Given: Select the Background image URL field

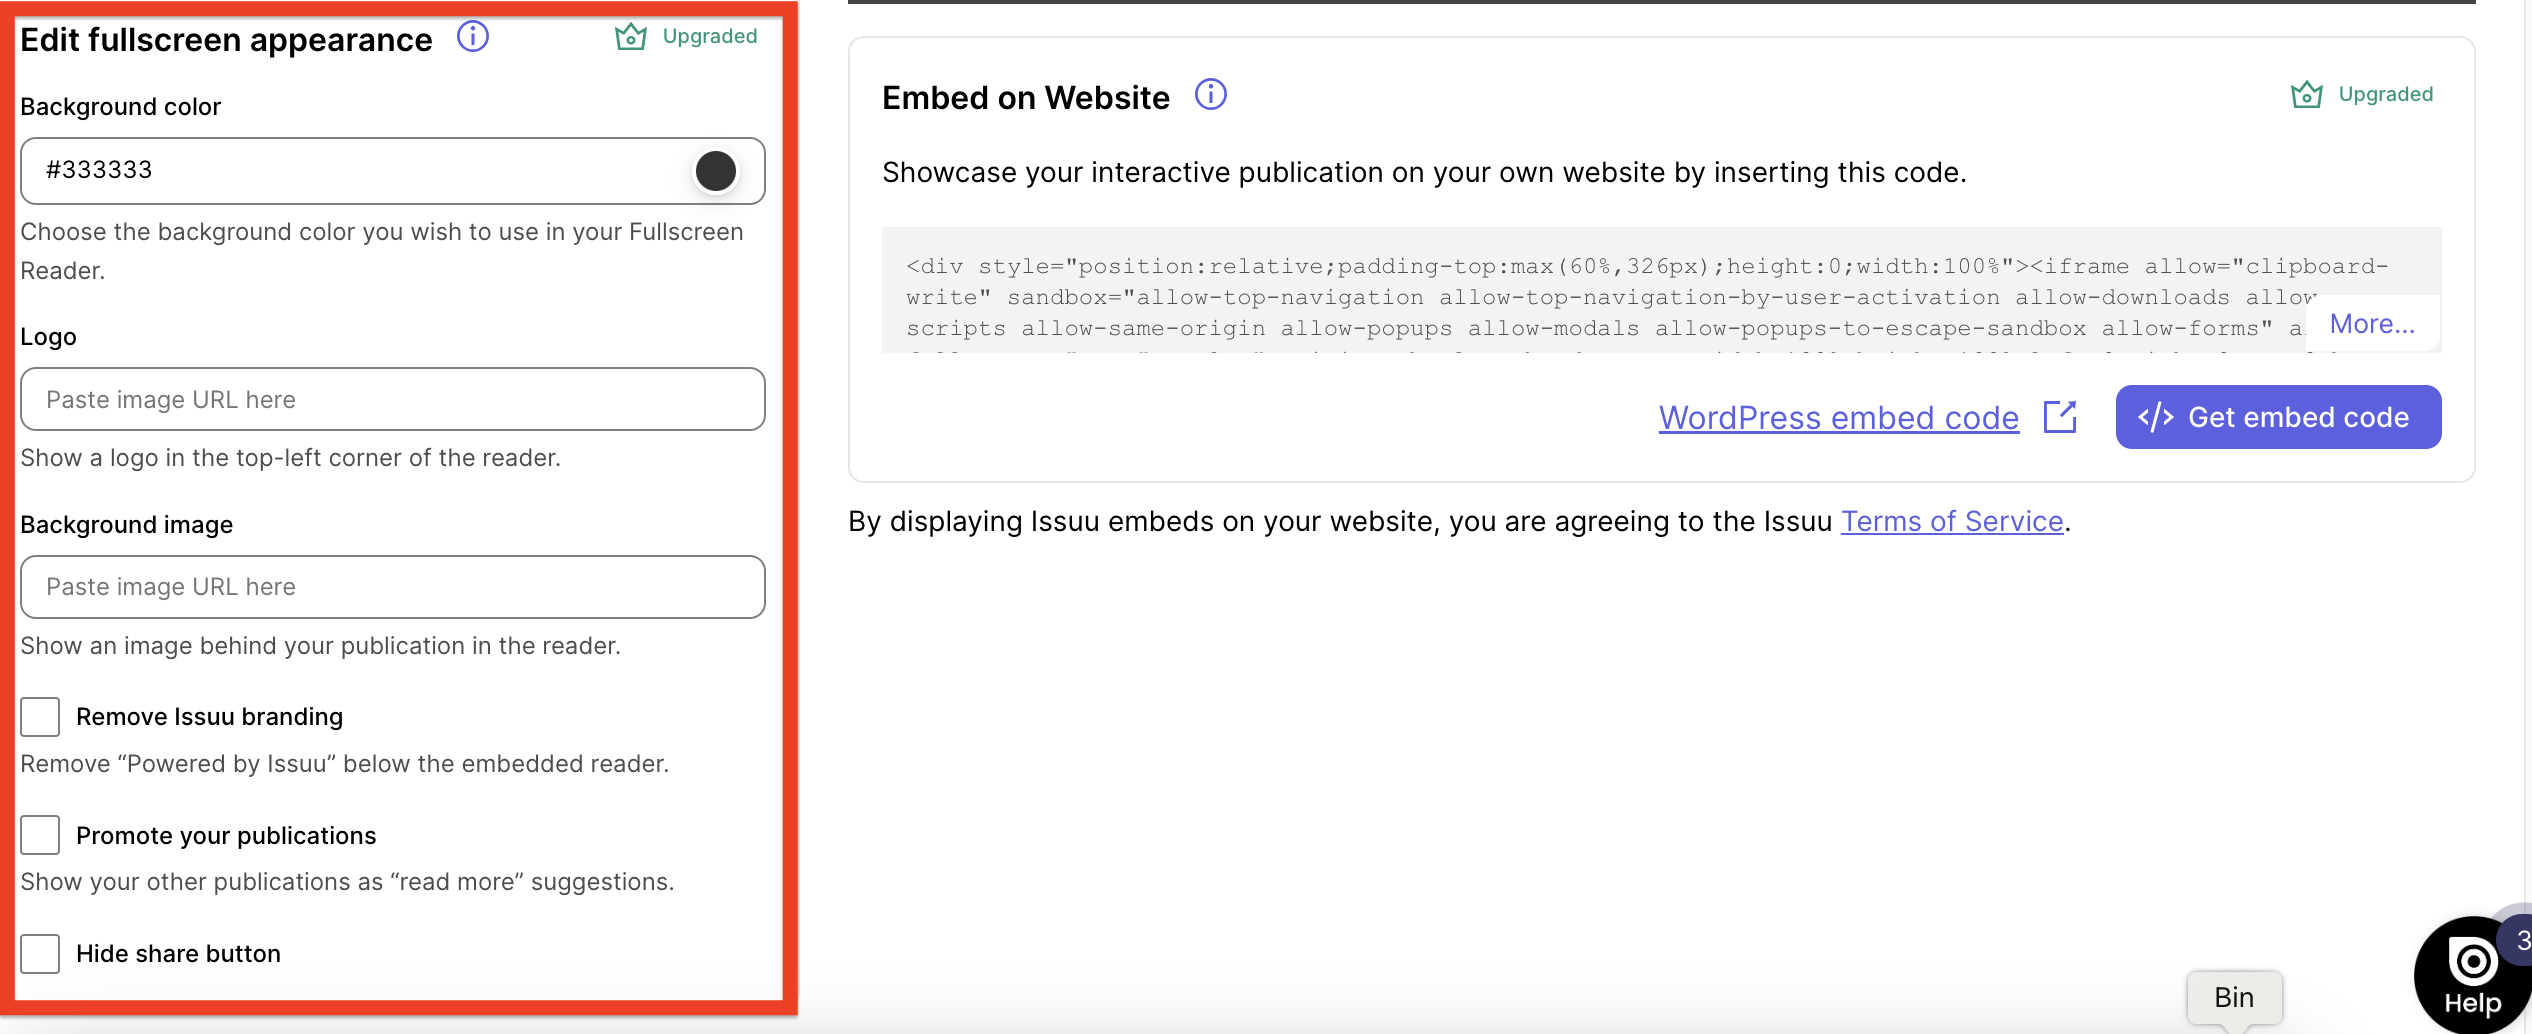Looking at the screenshot, I should coord(392,587).
